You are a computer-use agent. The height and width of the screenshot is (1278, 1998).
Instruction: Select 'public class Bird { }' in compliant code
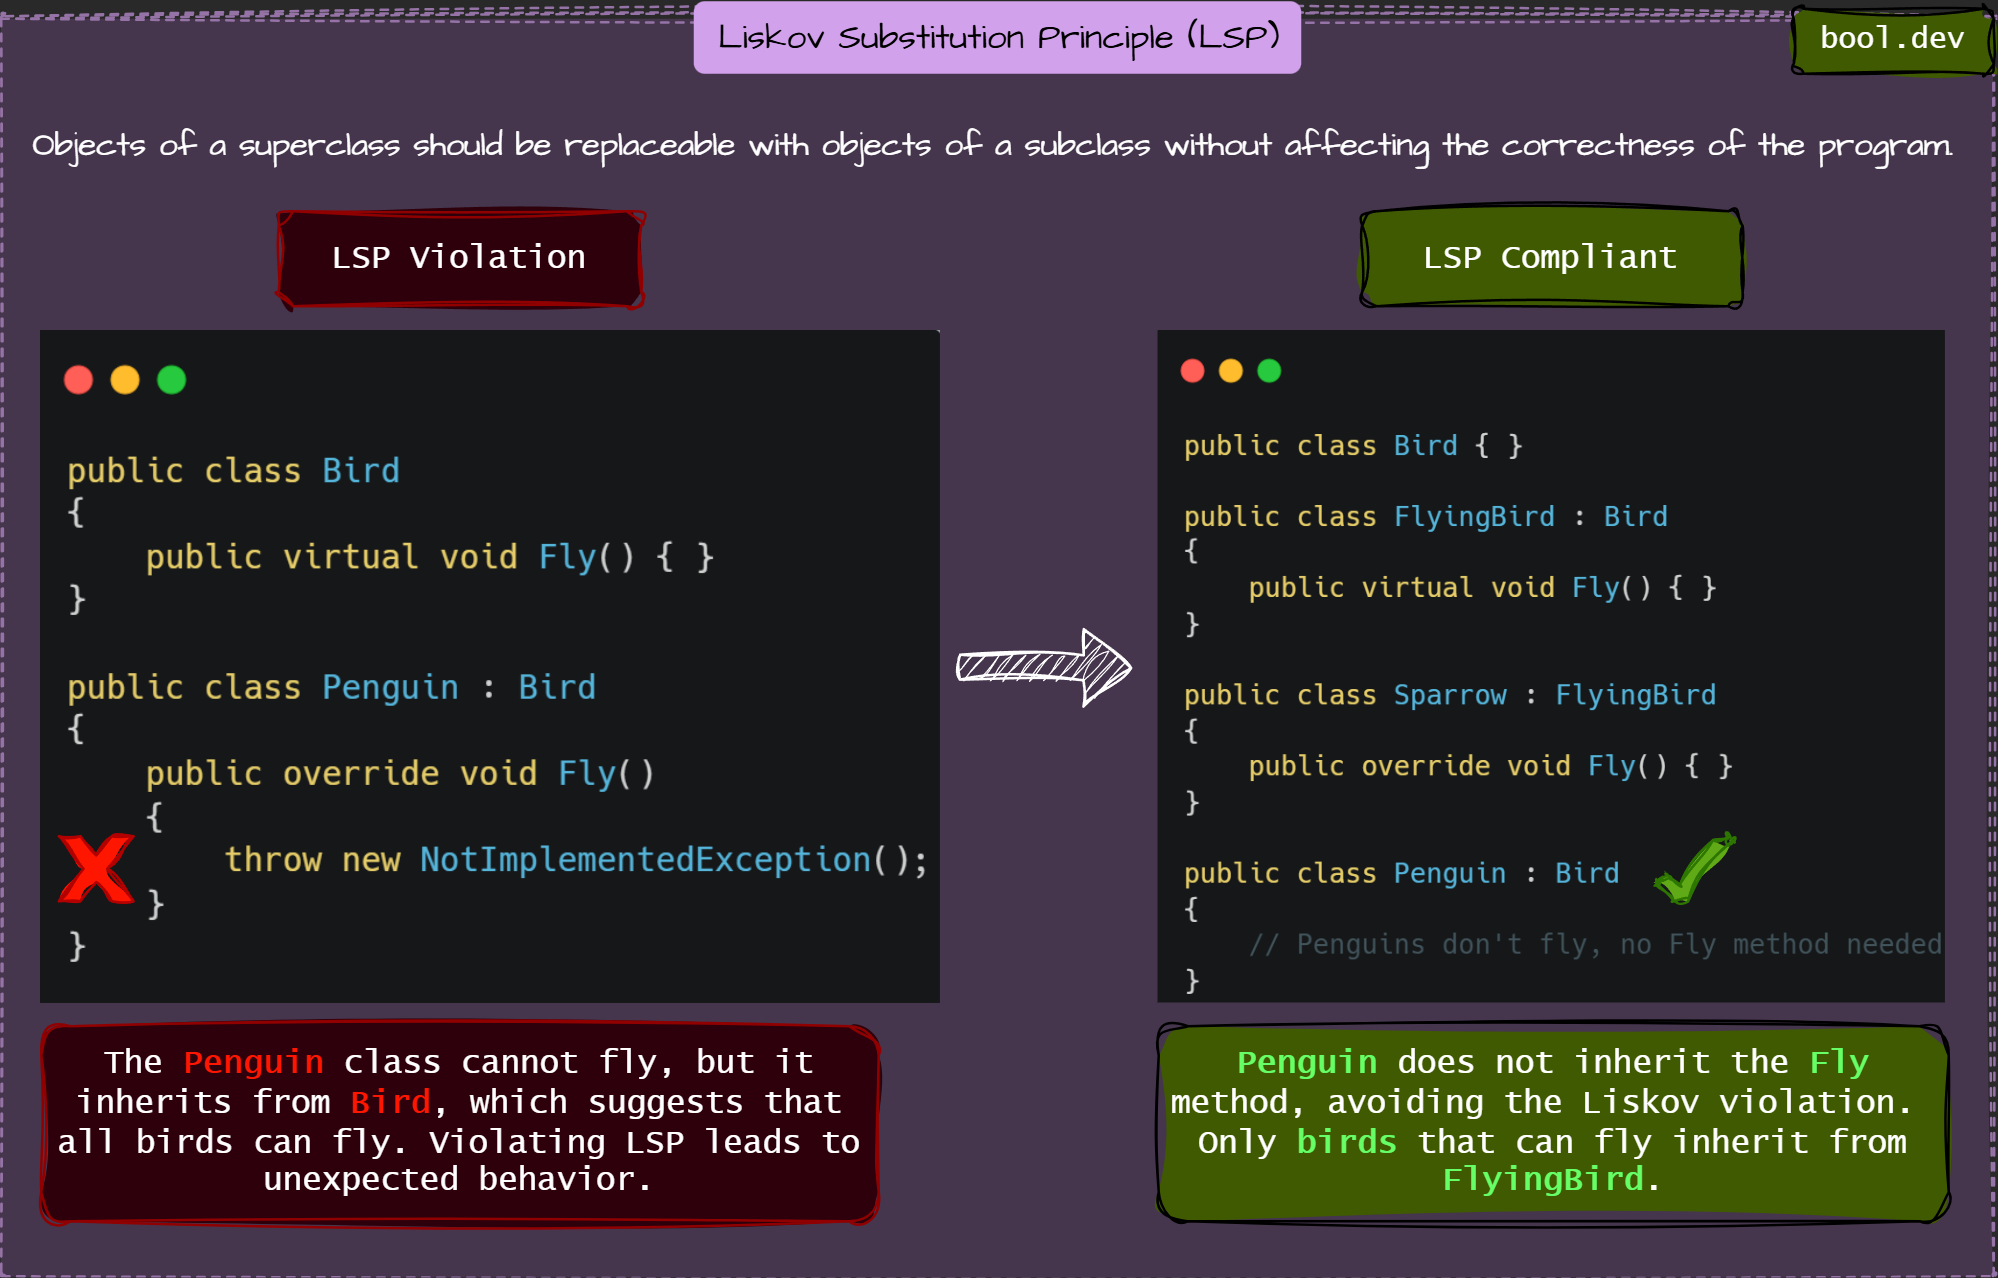1353,446
